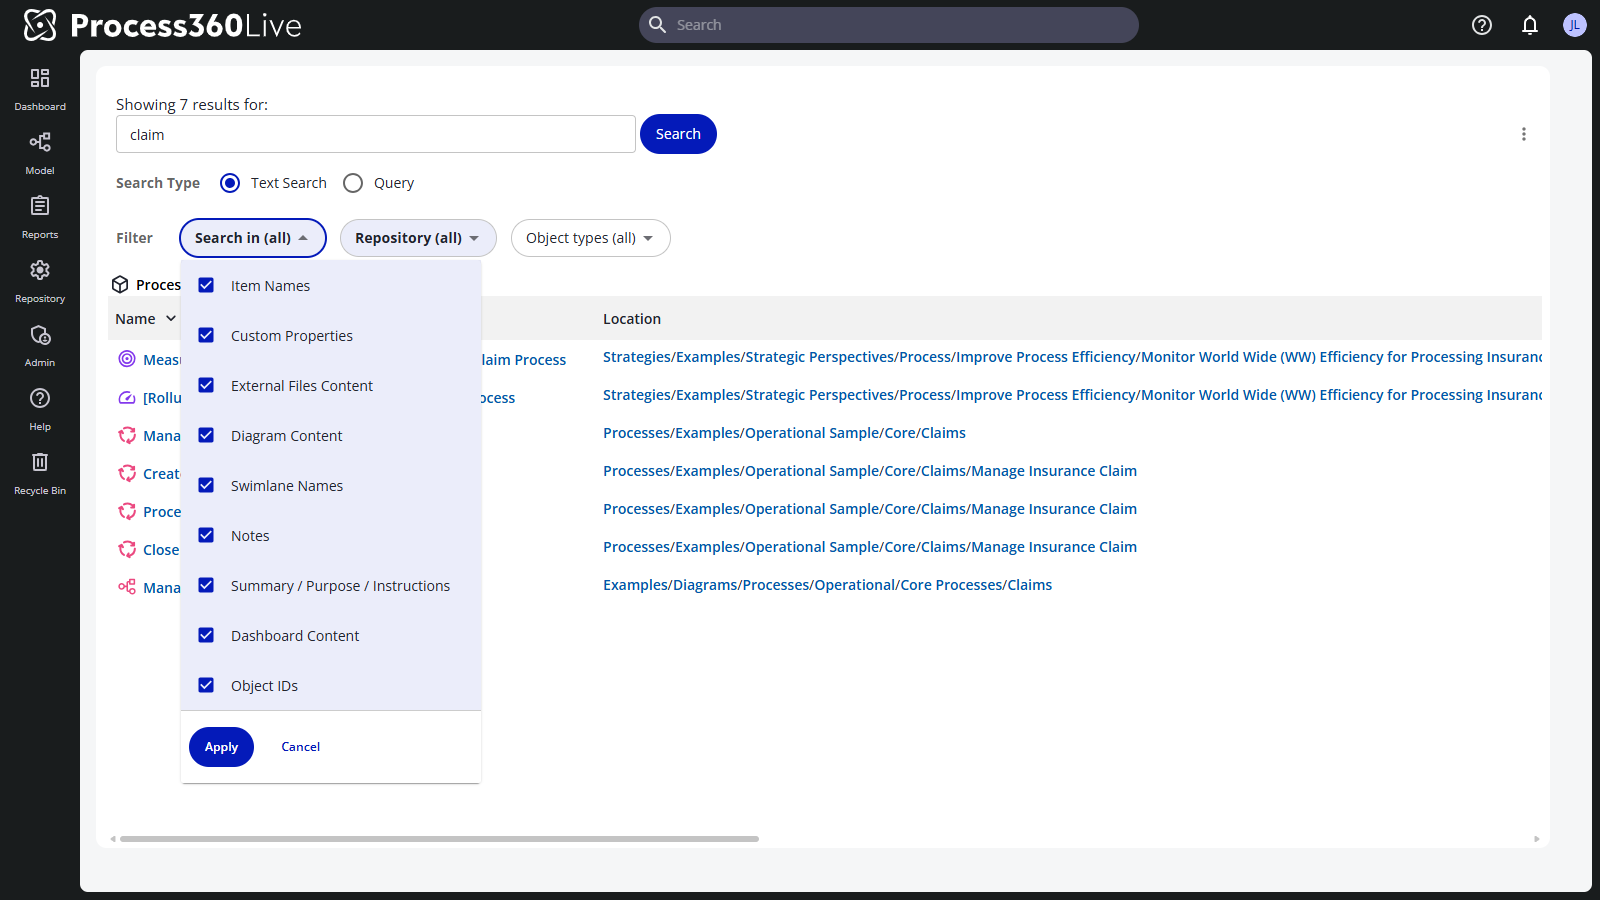The image size is (1600, 900).
Task: Open the Examples/Diagrams/.../Core Processes/Claims link
Action: tap(827, 585)
